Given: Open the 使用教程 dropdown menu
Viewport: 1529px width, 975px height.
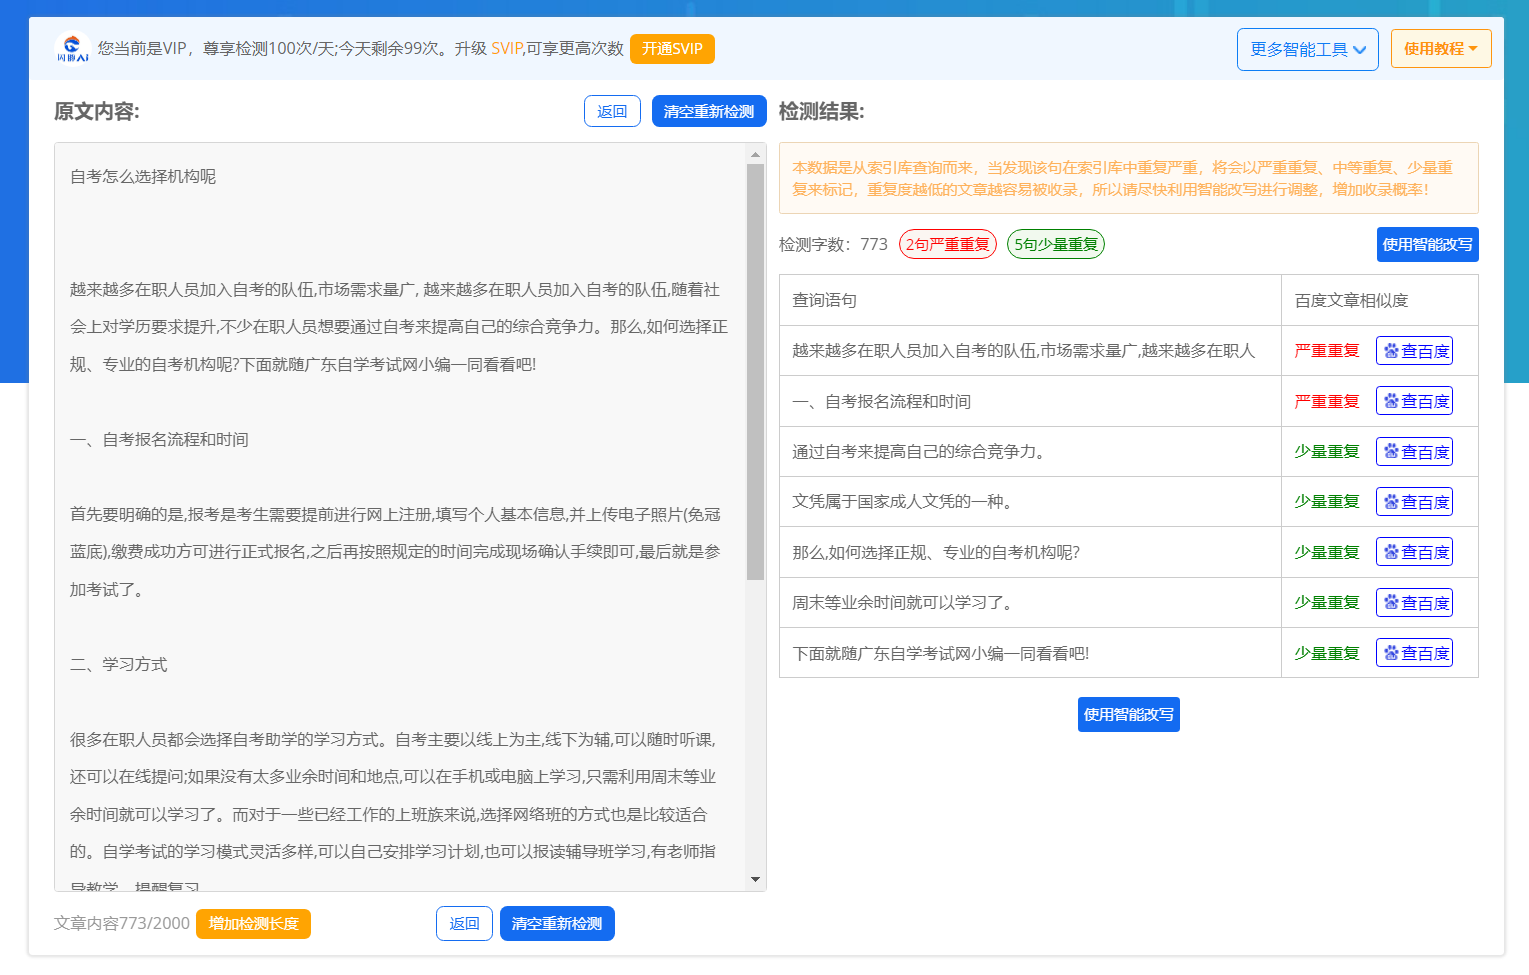Looking at the screenshot, I should point(1441,49).
